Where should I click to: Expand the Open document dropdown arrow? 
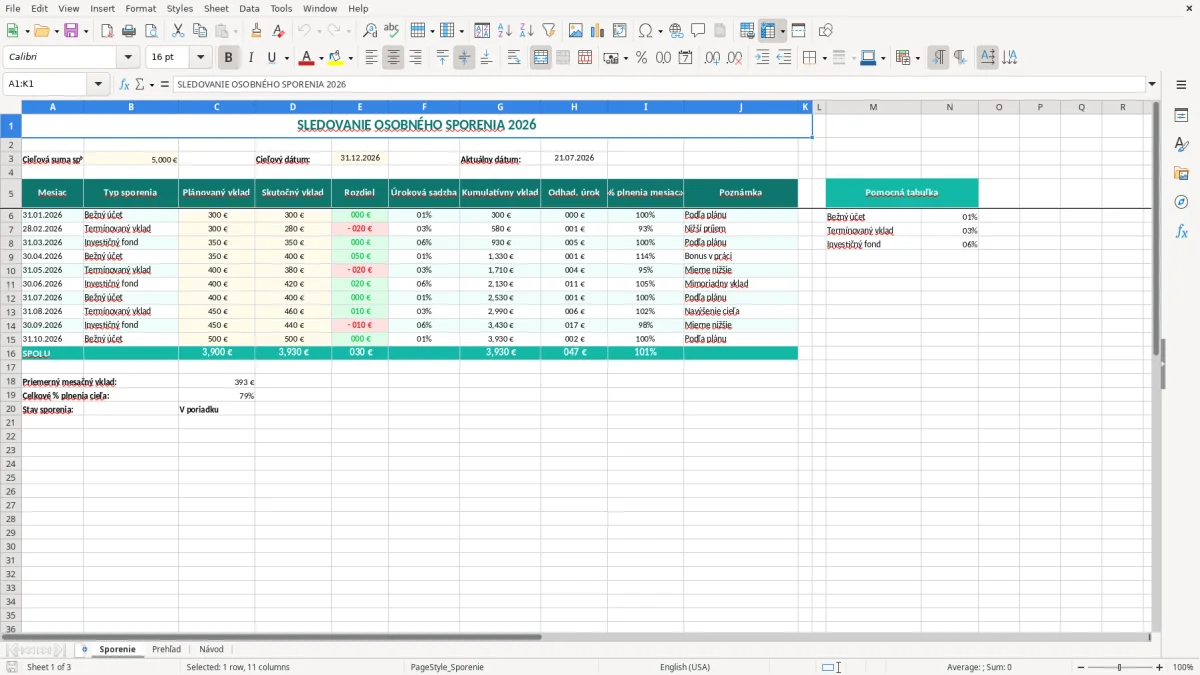[55, 31]
